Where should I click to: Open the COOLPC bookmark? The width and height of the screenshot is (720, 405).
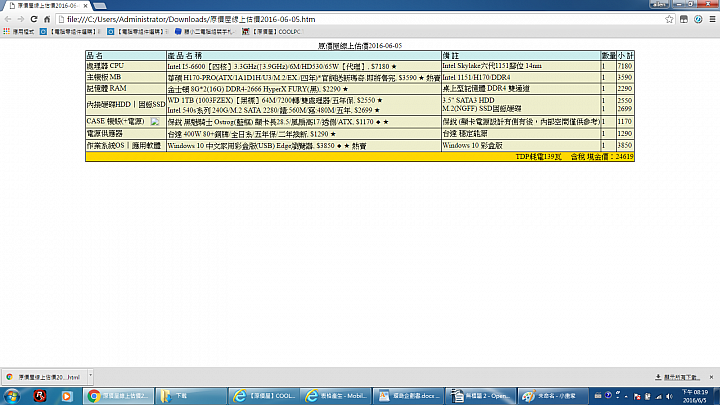pos(271,32)
